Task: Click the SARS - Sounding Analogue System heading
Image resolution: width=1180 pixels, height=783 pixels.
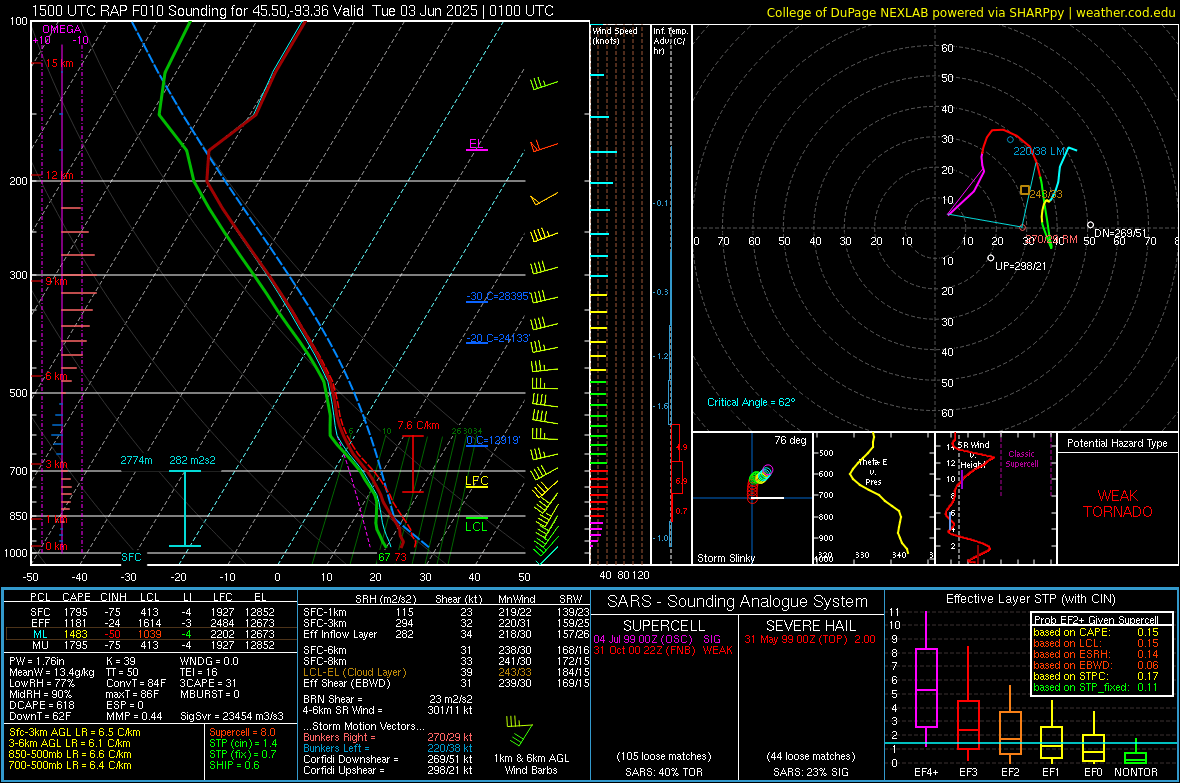Action: 738,602
